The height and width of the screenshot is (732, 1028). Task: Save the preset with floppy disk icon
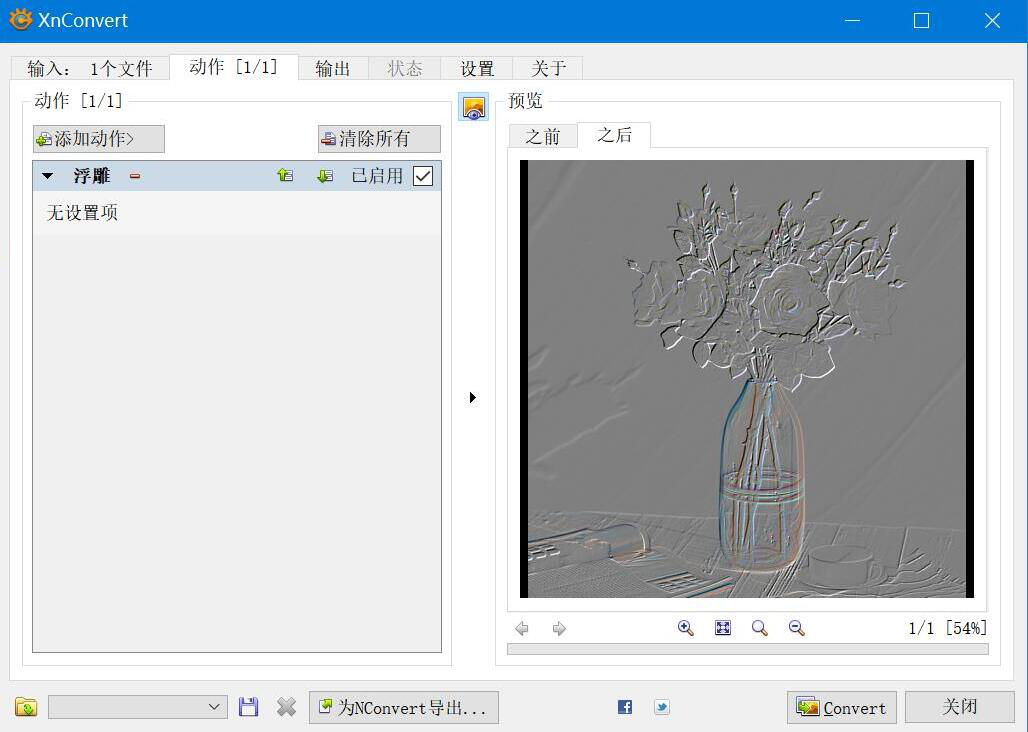pyautogui.click(x=249, y=707)
